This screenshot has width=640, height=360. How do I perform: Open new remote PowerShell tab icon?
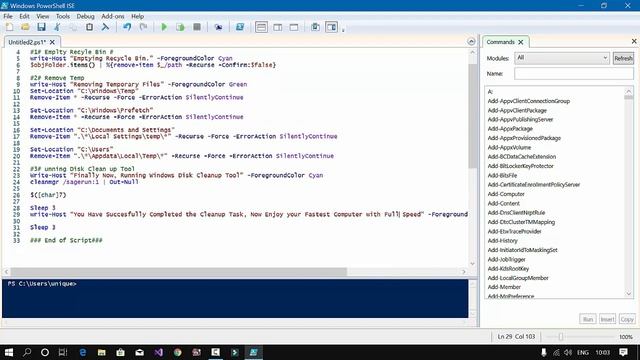coord(218,27)
